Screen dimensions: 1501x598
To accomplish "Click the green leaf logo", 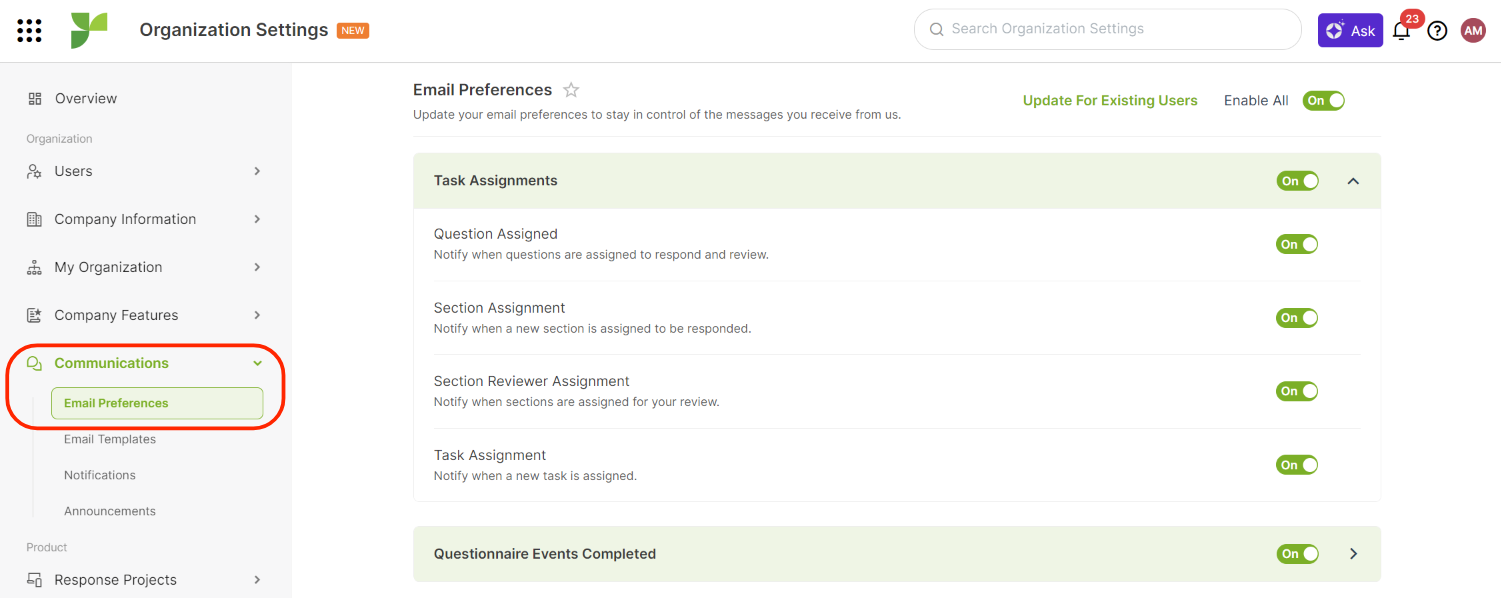I will tap(88, 30).
